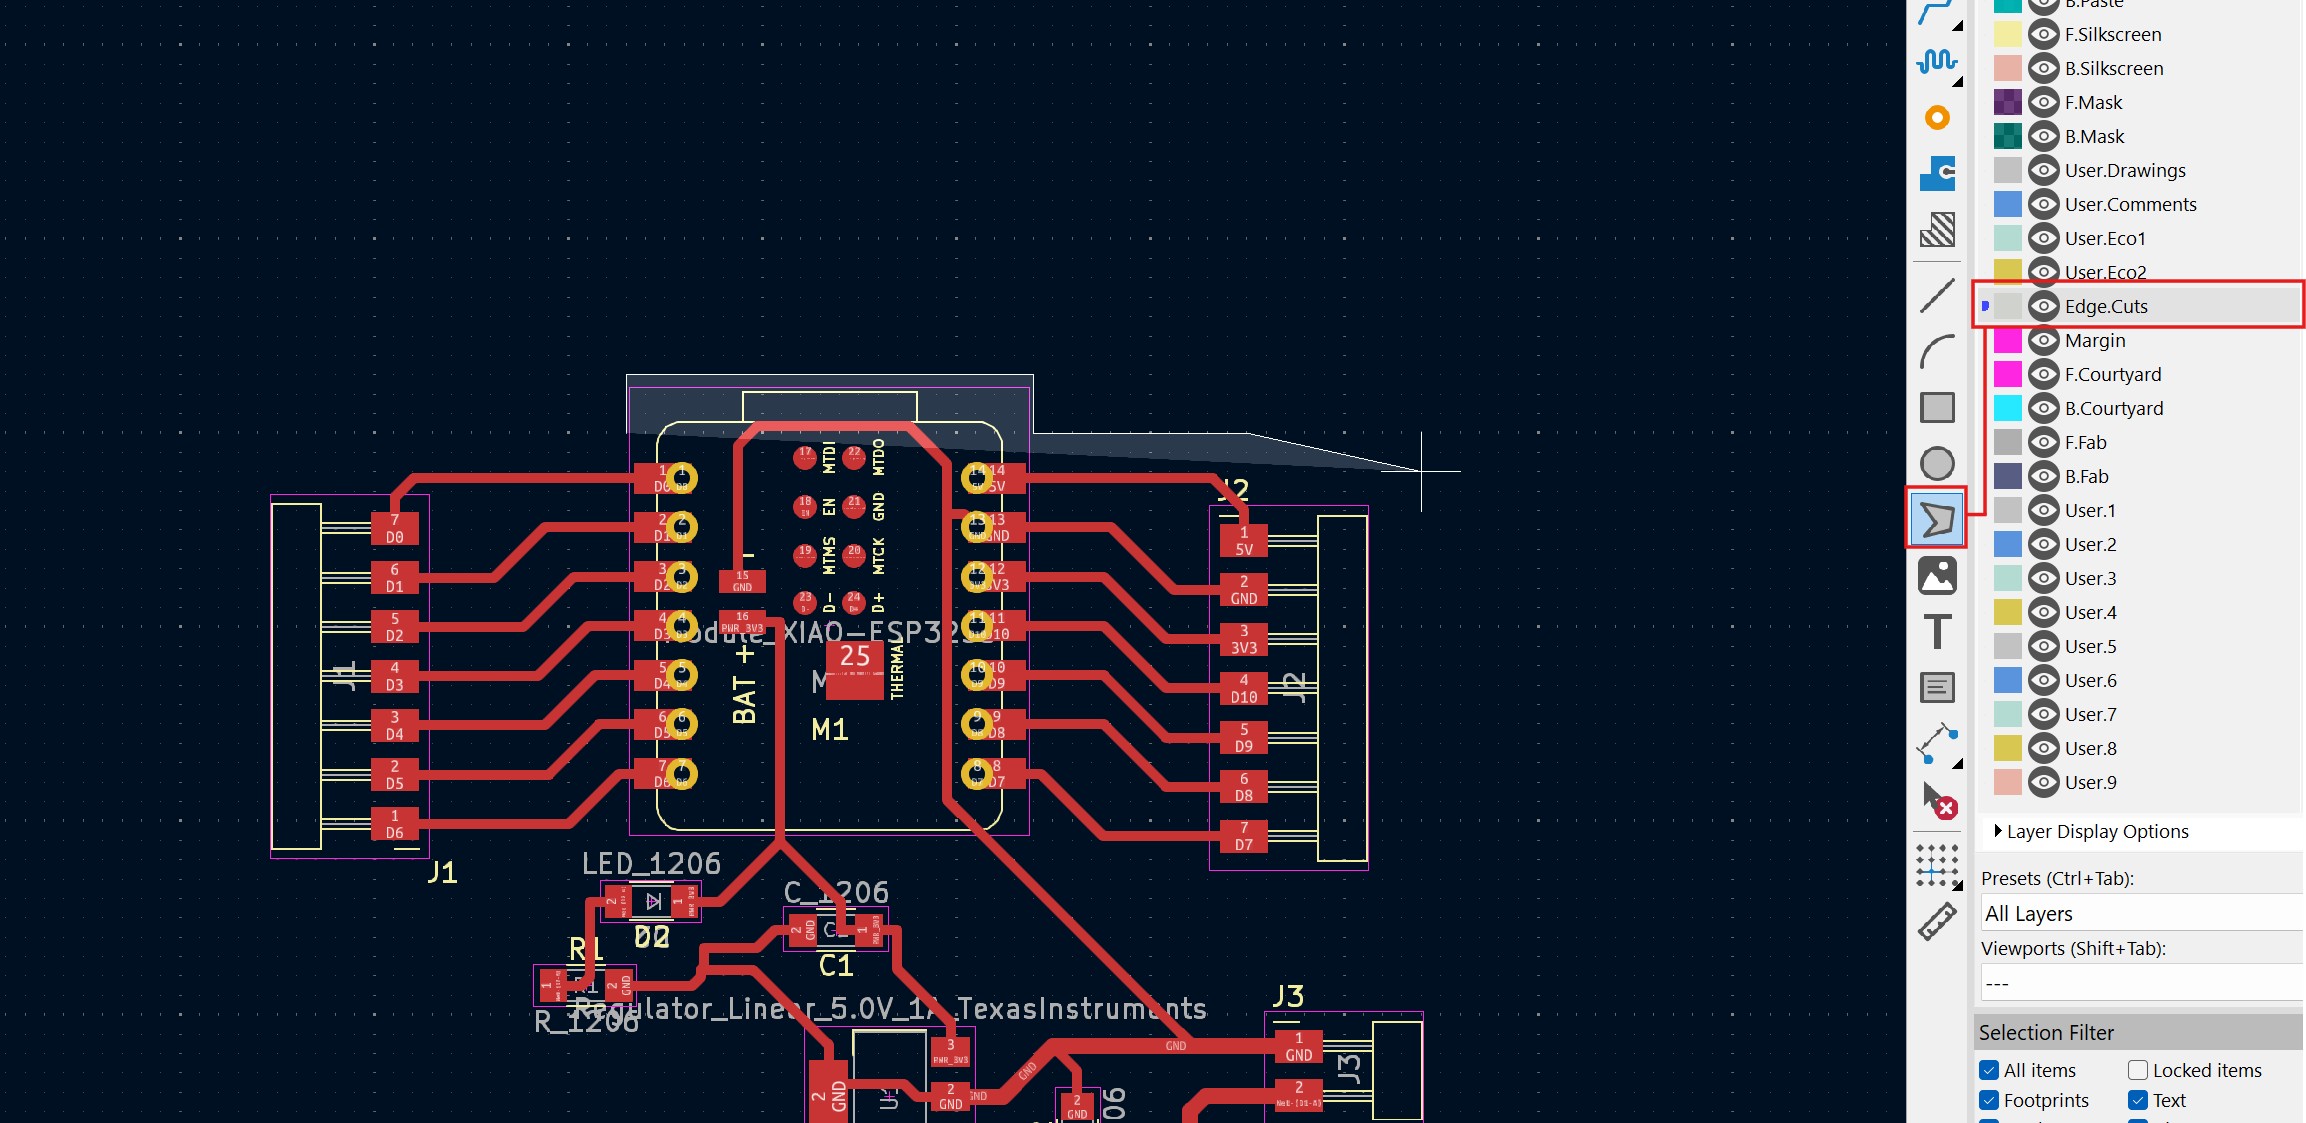Screen dimensions: 2306x1123
Task: Select the Add Rule Area tool
Action: click(x=1937, y=230)
